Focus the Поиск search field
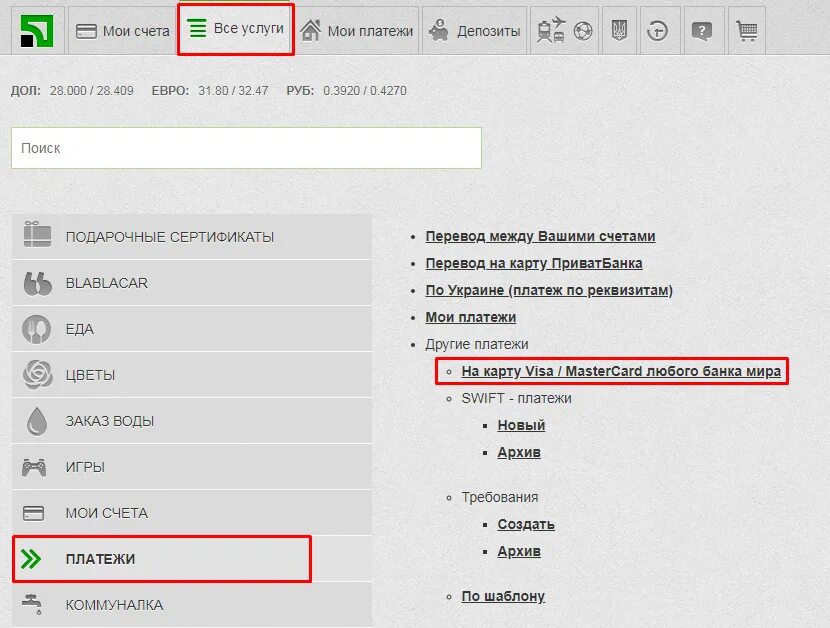Viewport: 830px width, 628px height. tap(246, 148)
